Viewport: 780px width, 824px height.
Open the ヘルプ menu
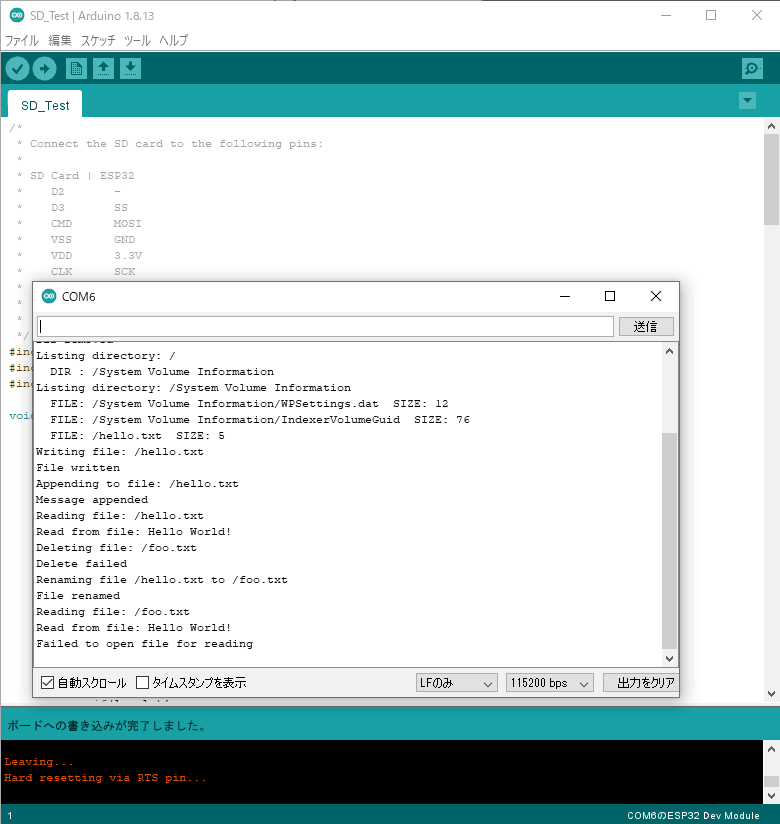tap(173, 40)
